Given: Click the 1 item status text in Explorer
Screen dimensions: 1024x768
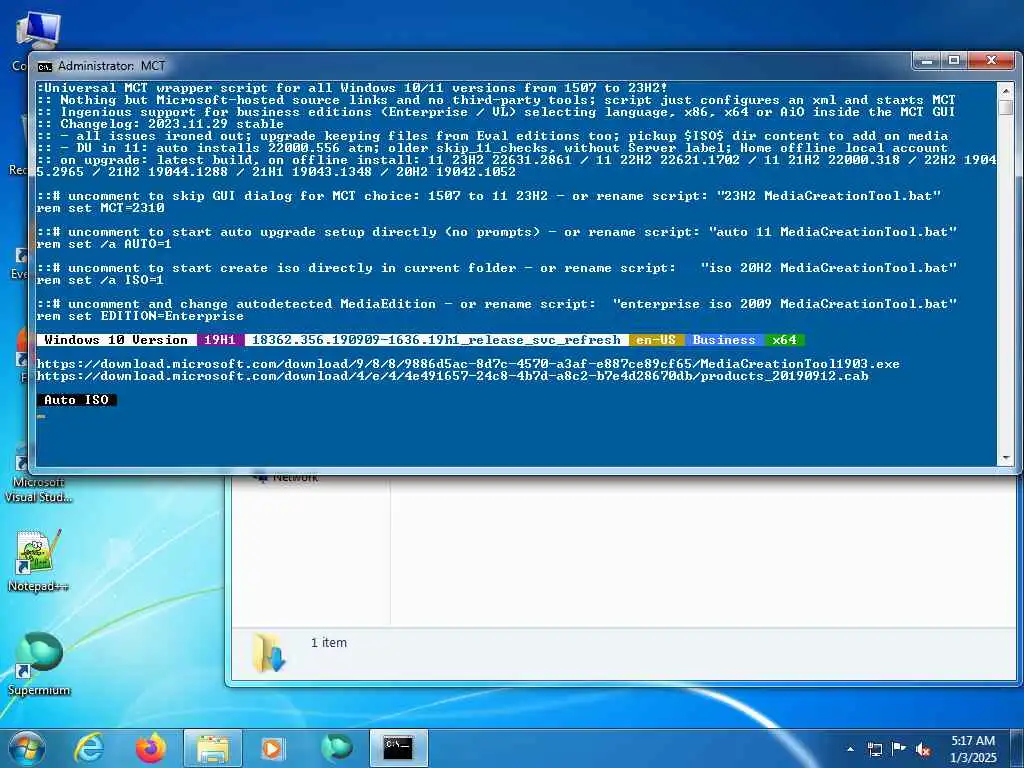Looking at the screenshot, I should click(x=328, y=643).
